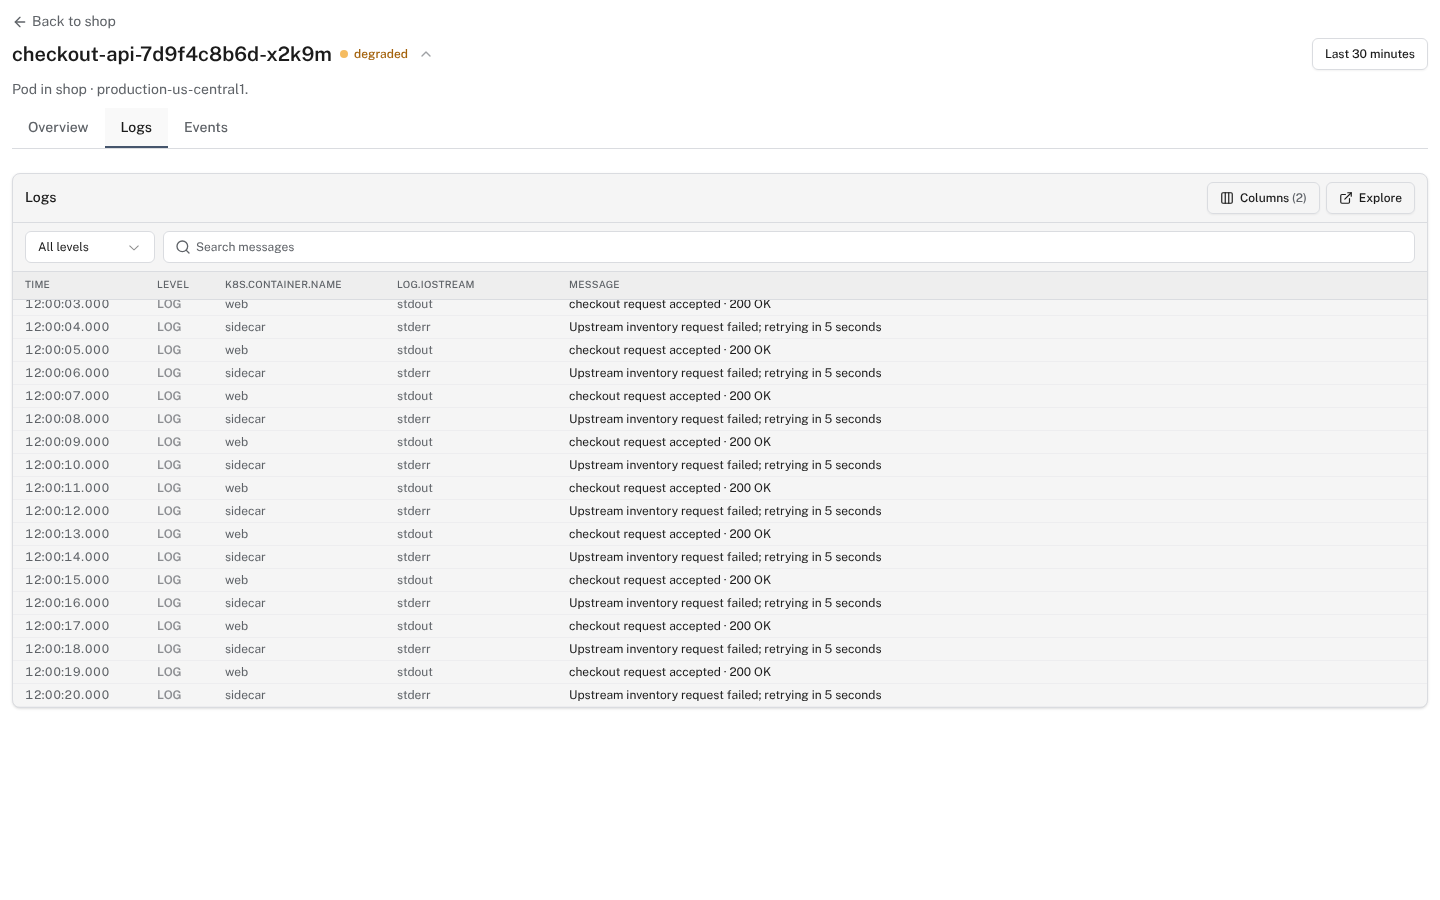Open the Columns (2) chooser
Screen dimensions: 1440x900
(1263, 198)
